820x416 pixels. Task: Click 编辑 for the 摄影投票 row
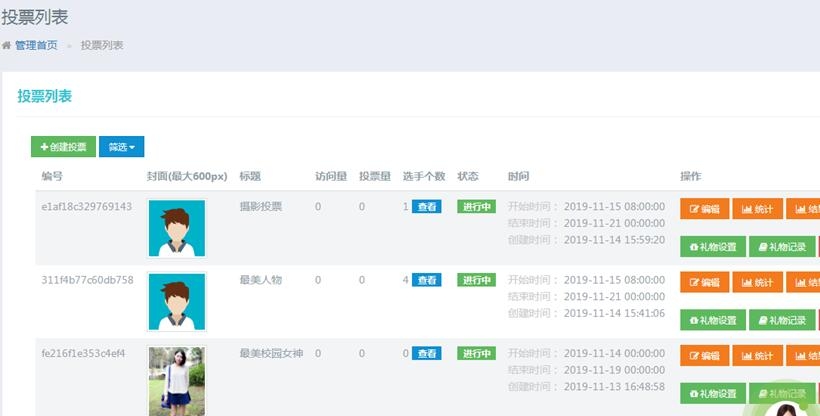tap(704, 209)
